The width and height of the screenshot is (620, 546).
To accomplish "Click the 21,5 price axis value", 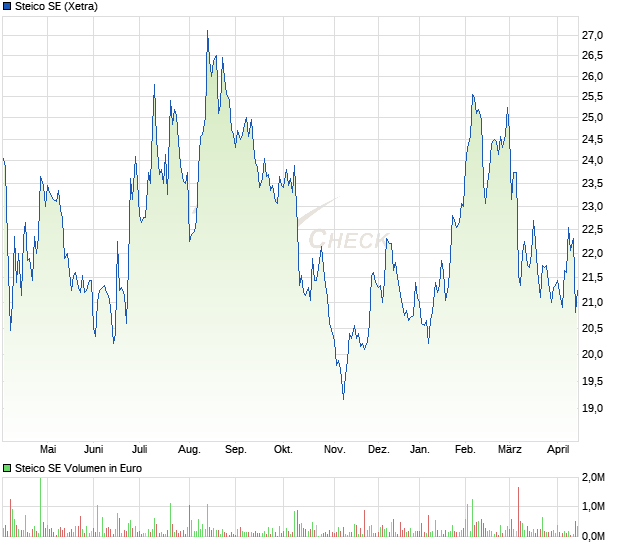I will [592, 278].
